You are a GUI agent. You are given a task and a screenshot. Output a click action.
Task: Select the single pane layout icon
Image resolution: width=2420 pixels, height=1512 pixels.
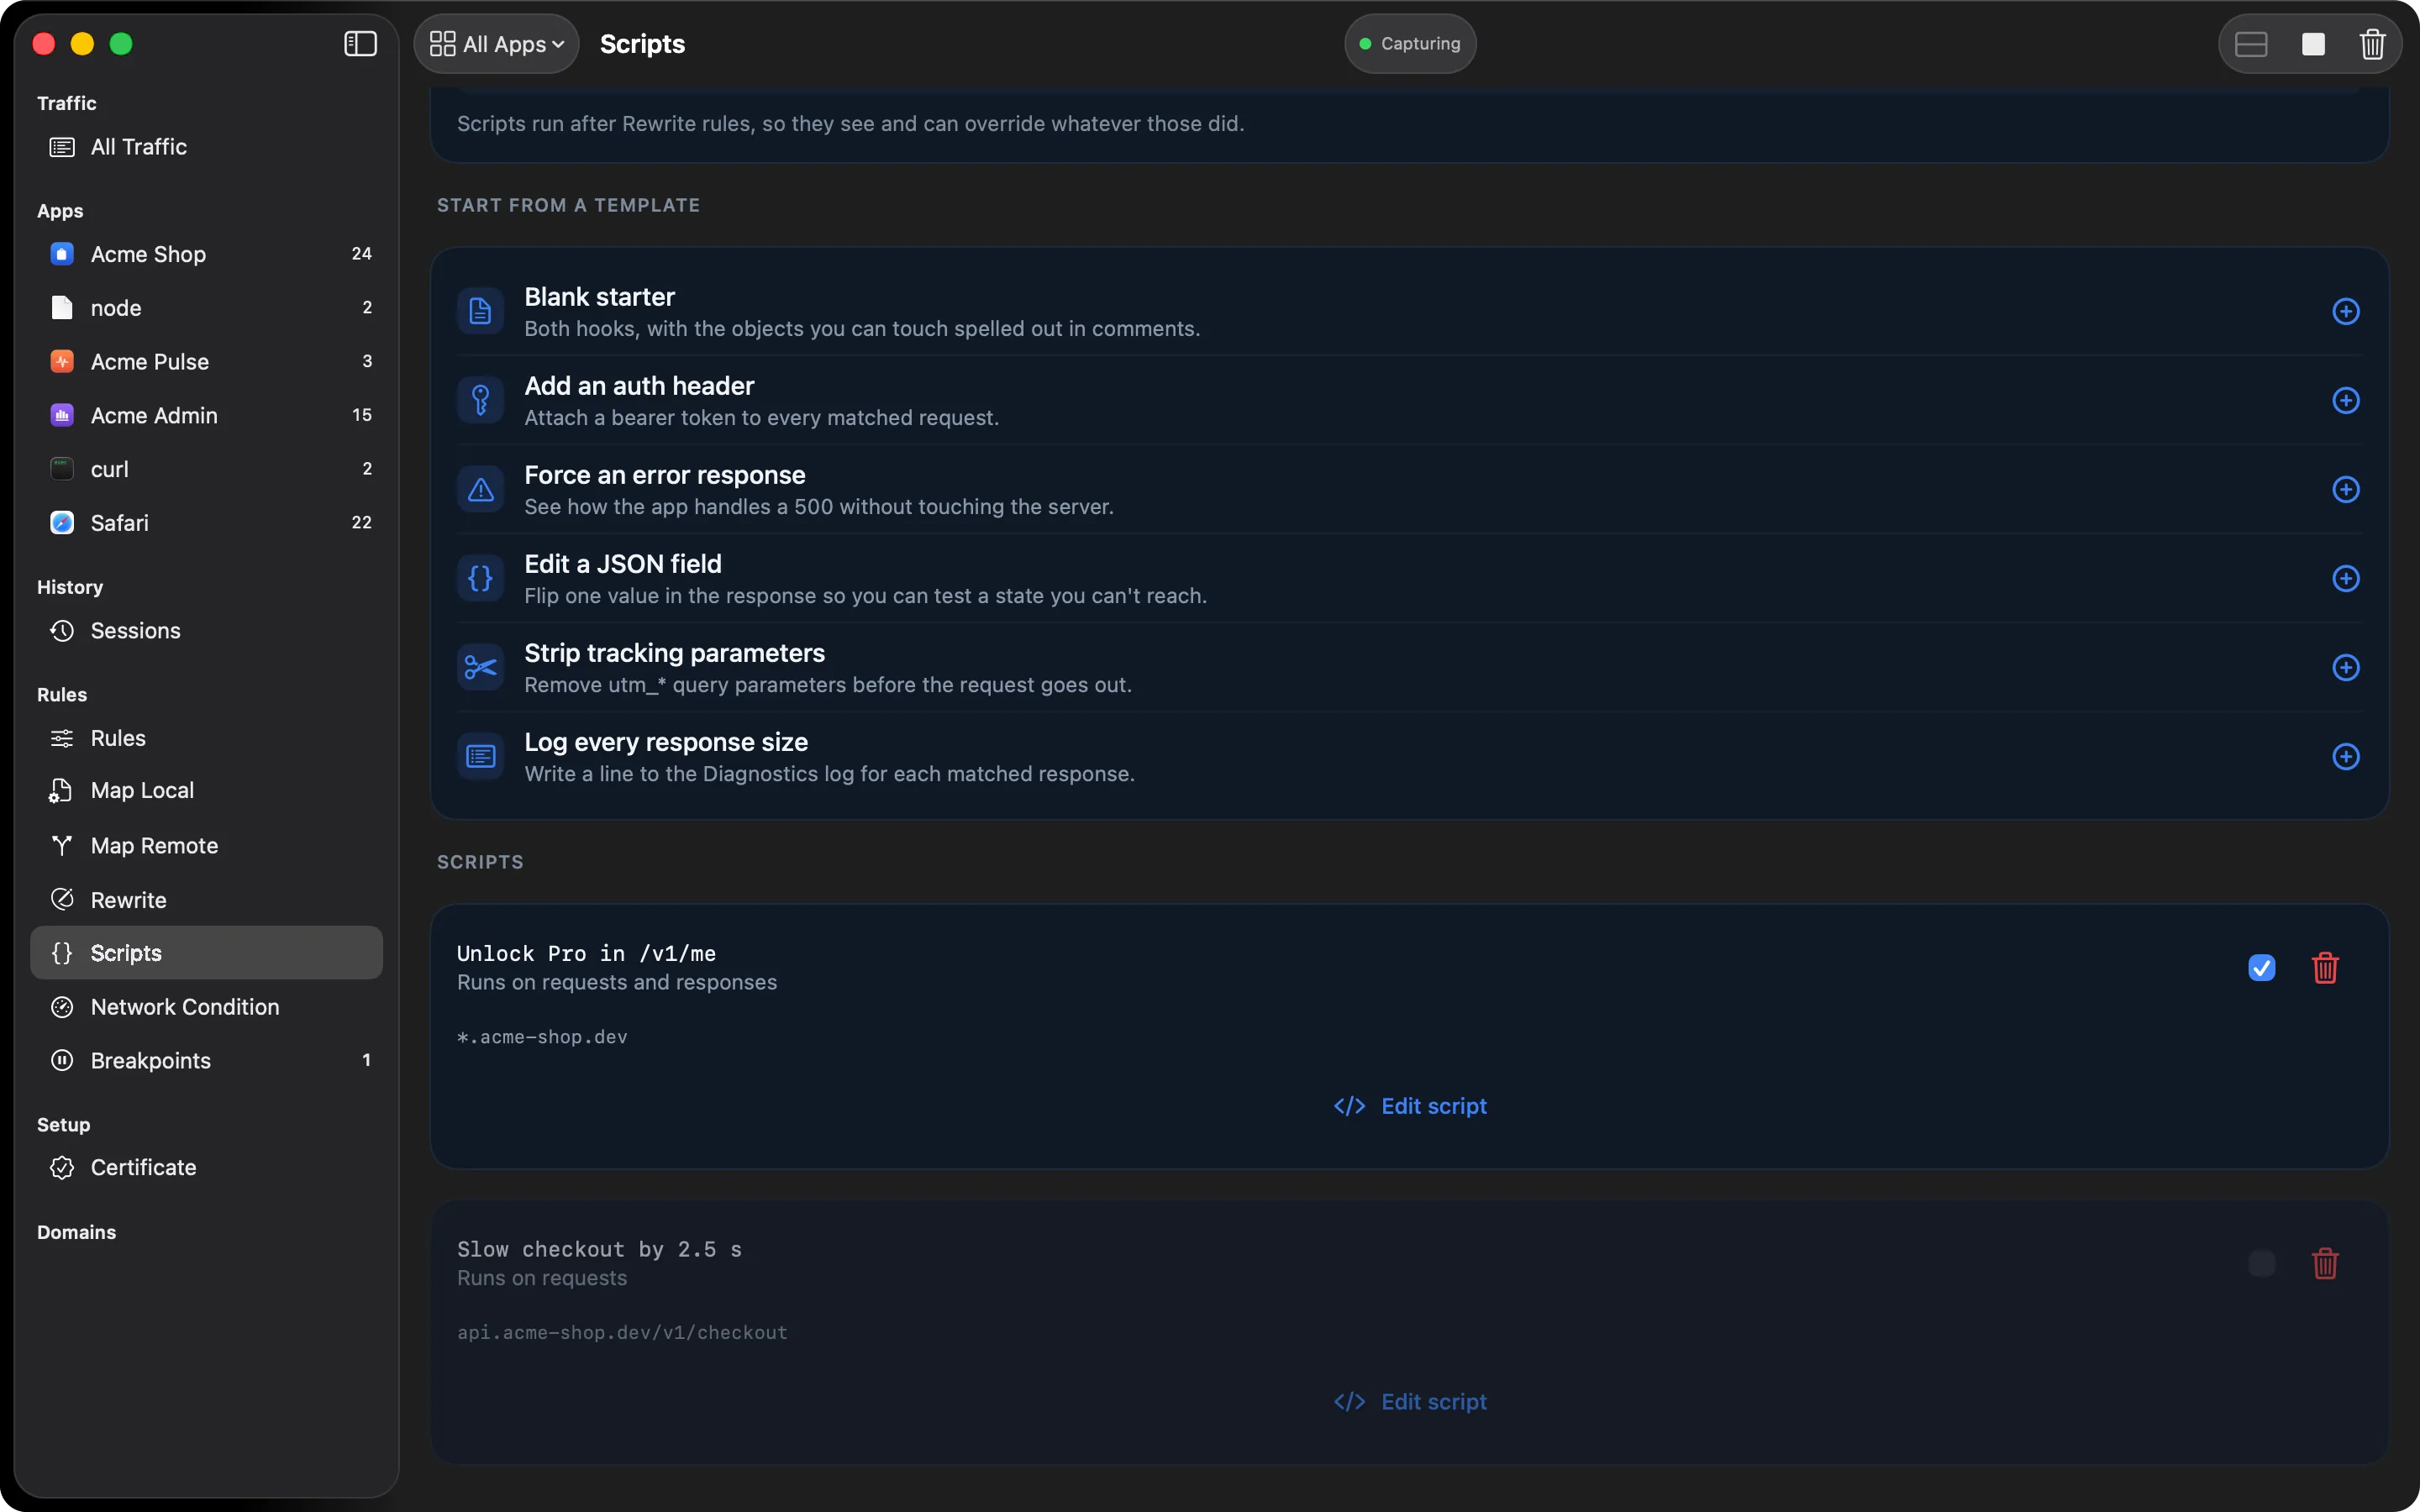click(2313, 44)
